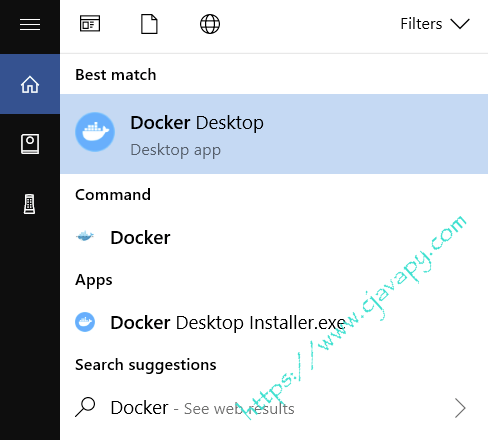Filter results by Documents icon
The height and width of the screenshot is (440, 488).
pyautogui.click(x=149, y=24)
